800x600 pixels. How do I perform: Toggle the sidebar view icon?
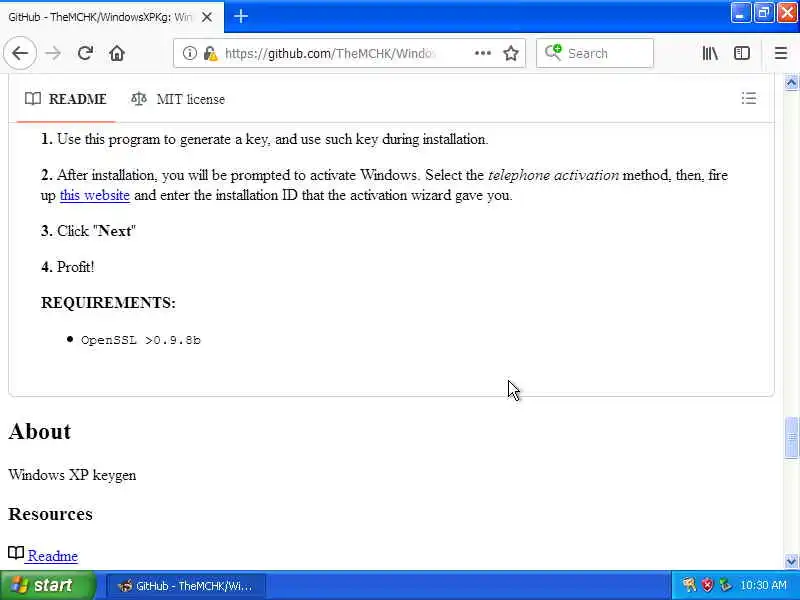coord(742,53)
